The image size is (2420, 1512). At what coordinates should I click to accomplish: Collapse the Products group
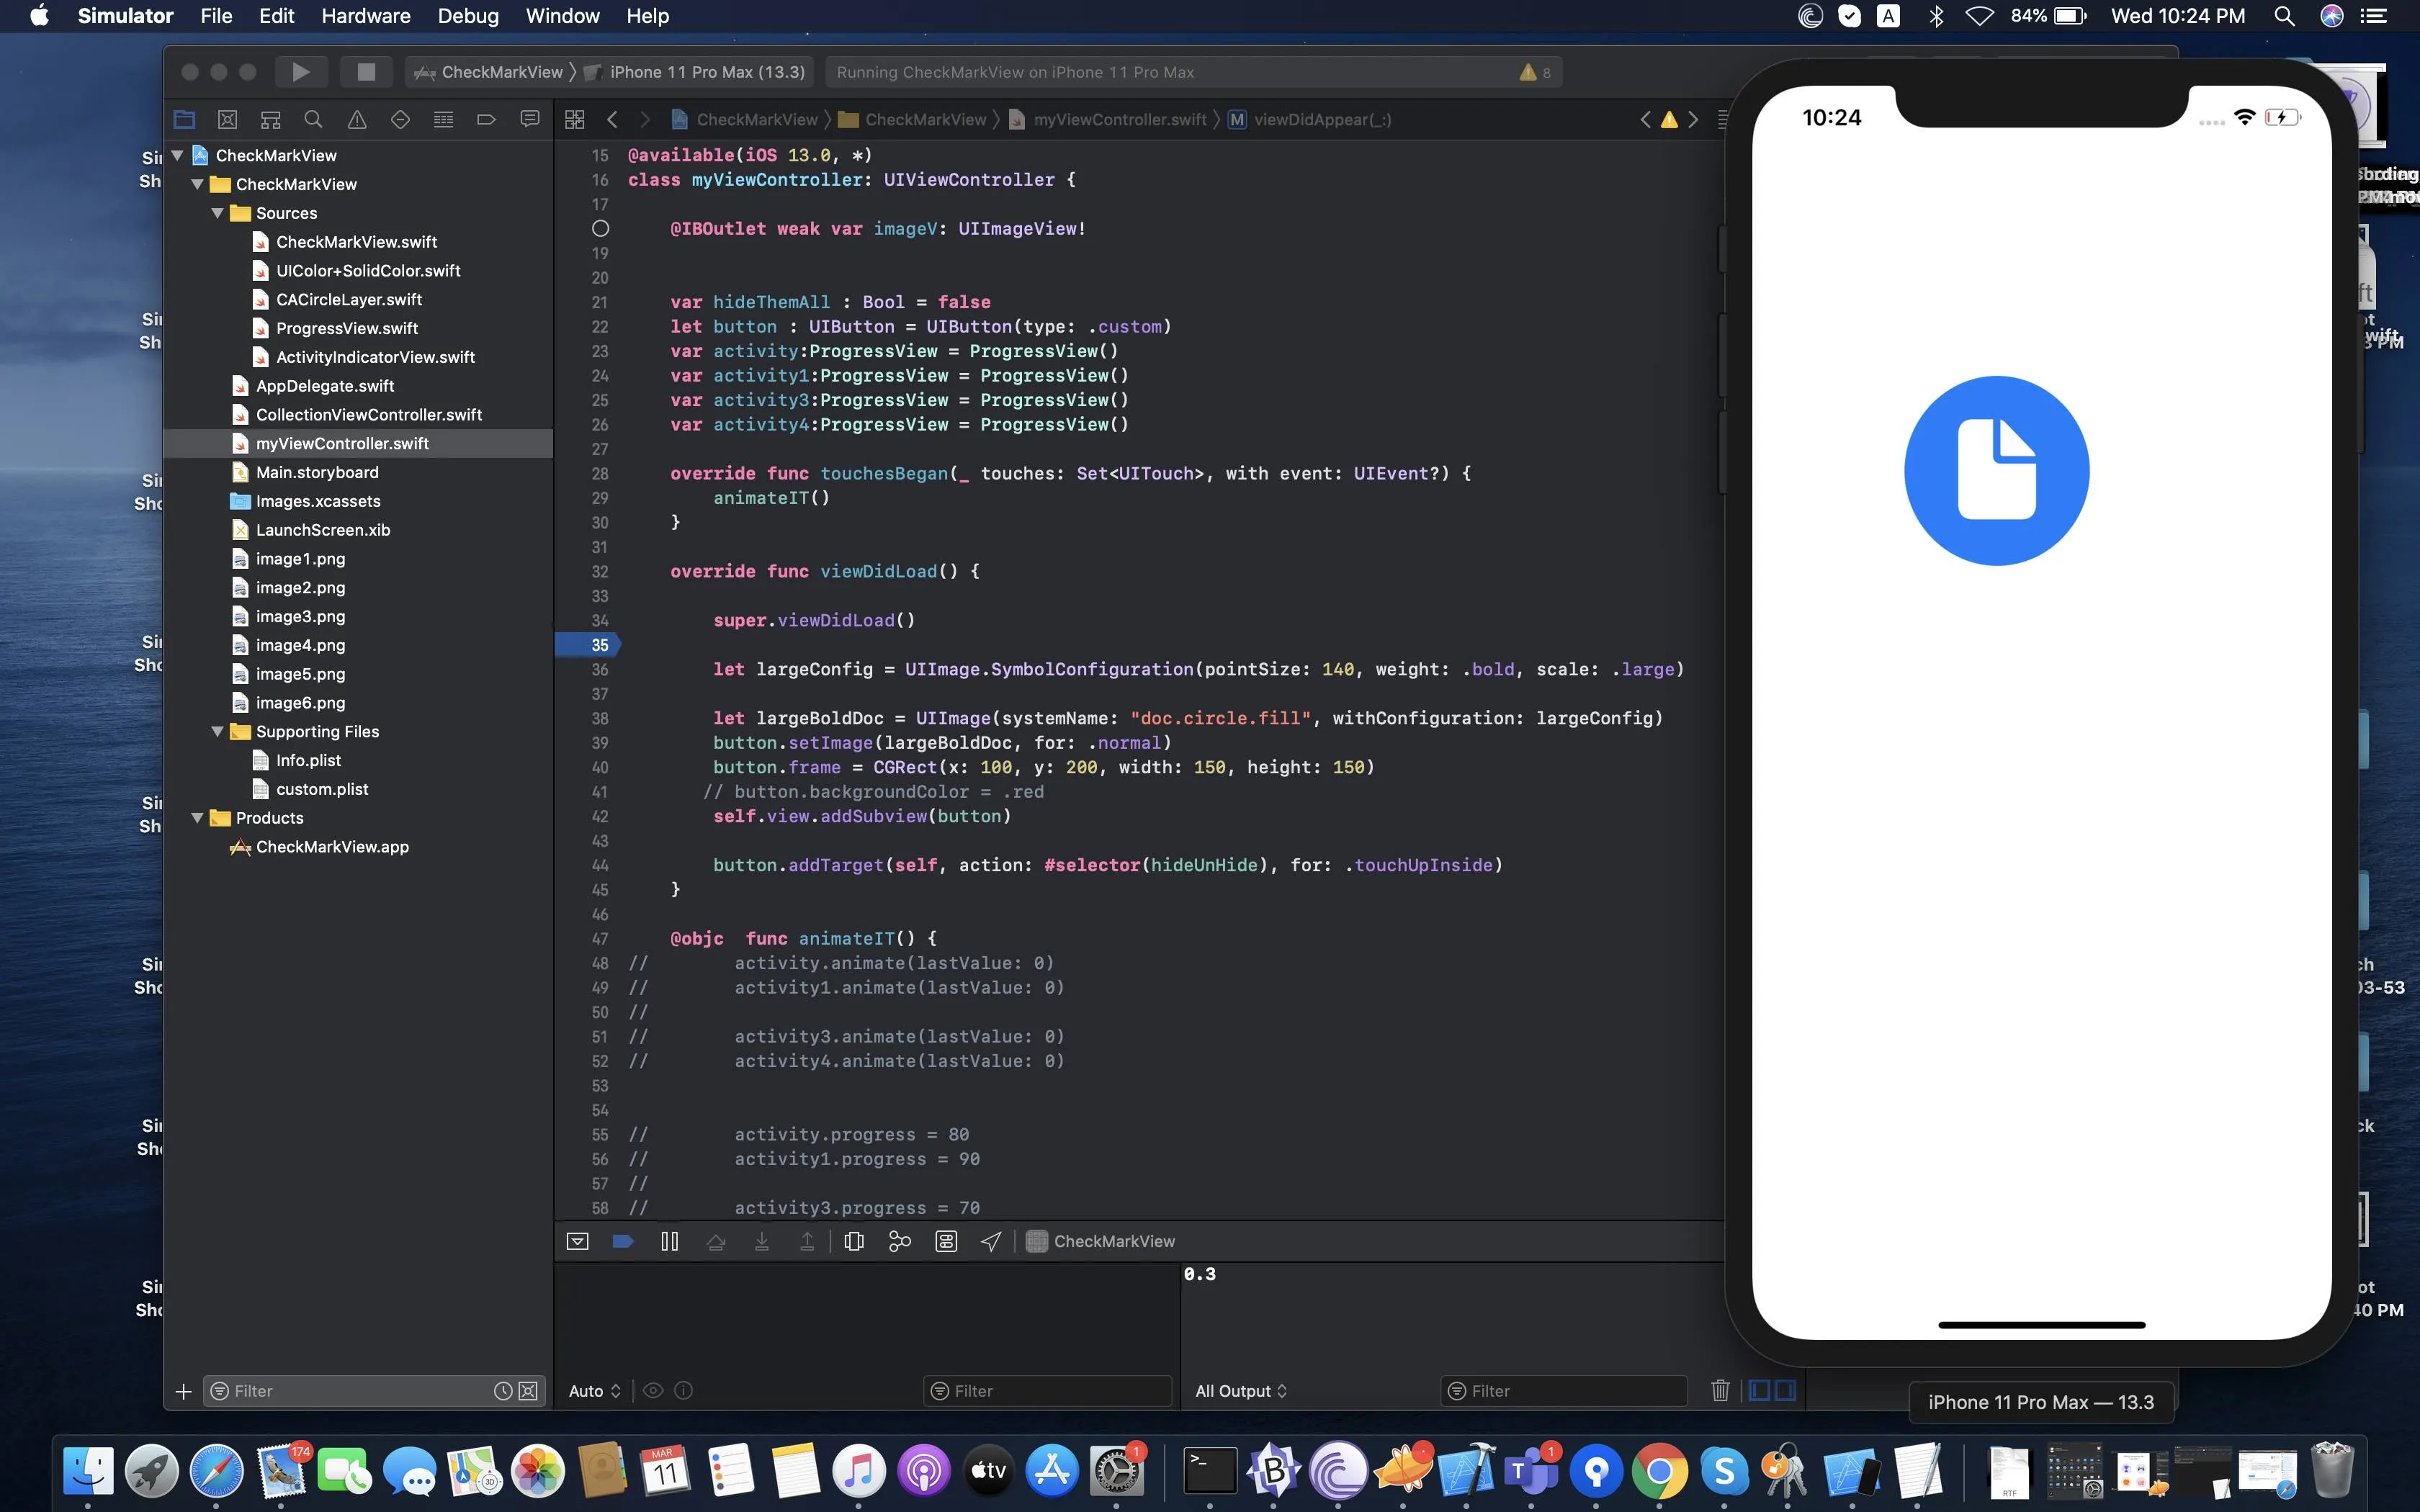(x=197, y=818)
